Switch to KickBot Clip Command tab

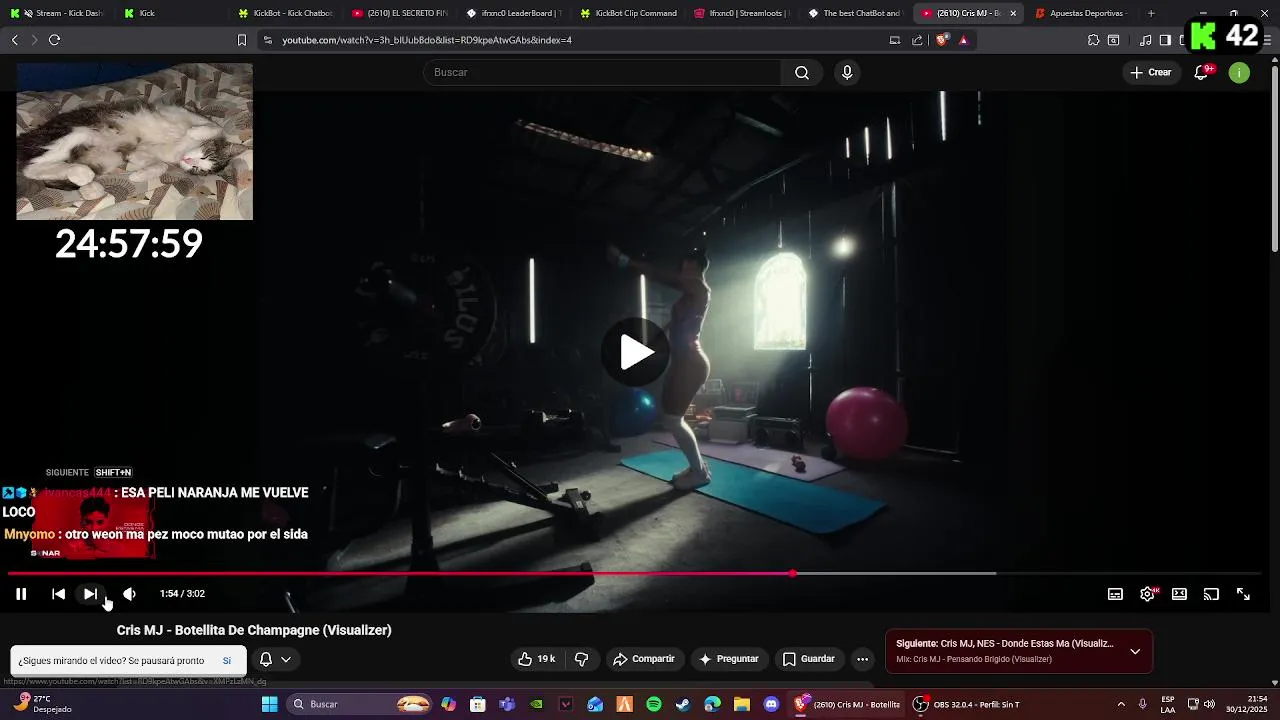click(628, 13)
